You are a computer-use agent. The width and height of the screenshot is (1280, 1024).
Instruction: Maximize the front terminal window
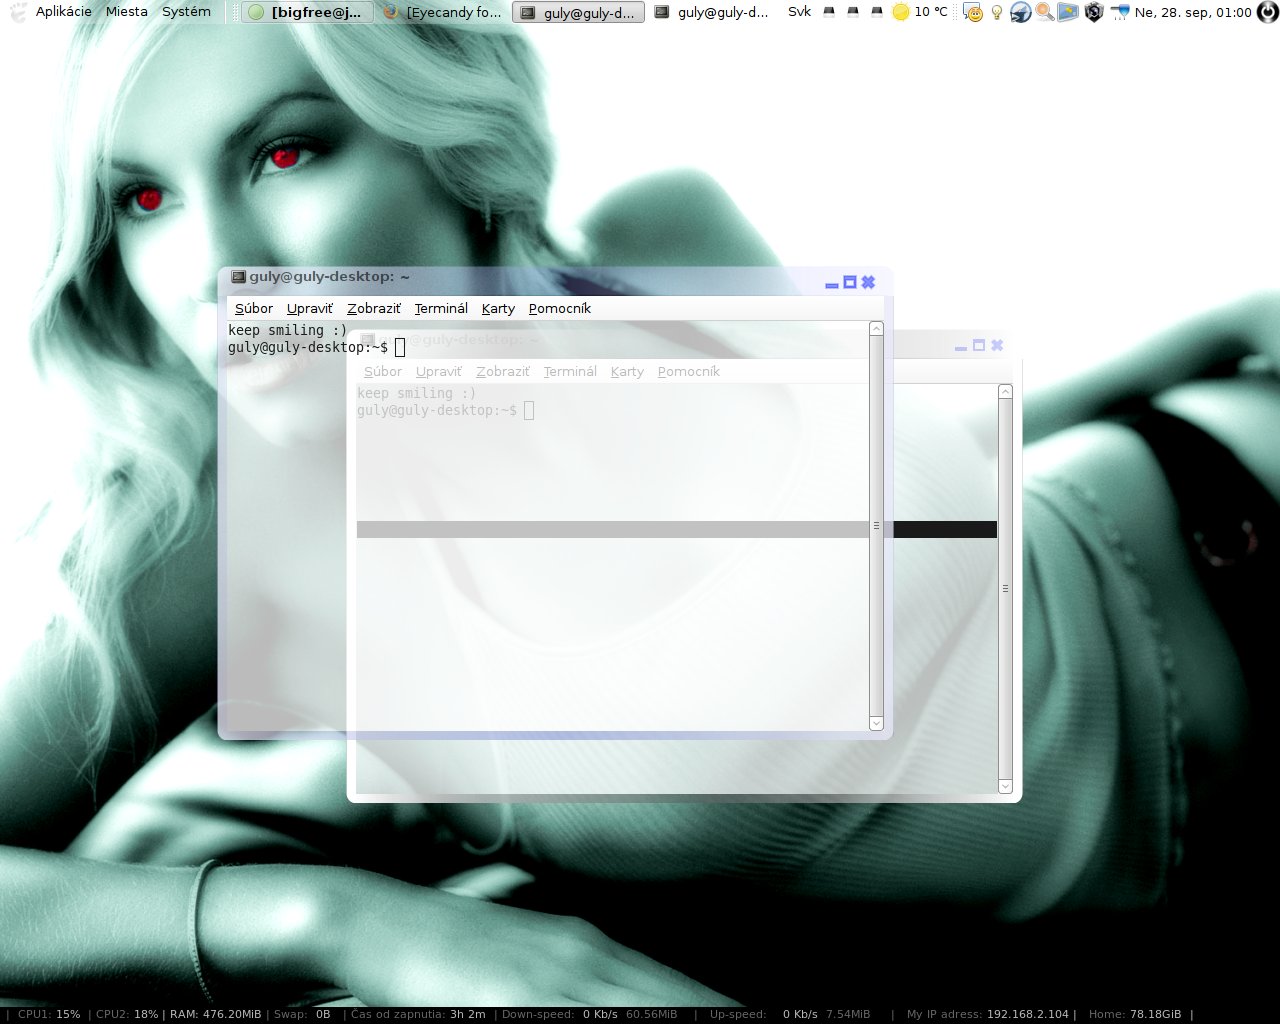coord(850,283)
